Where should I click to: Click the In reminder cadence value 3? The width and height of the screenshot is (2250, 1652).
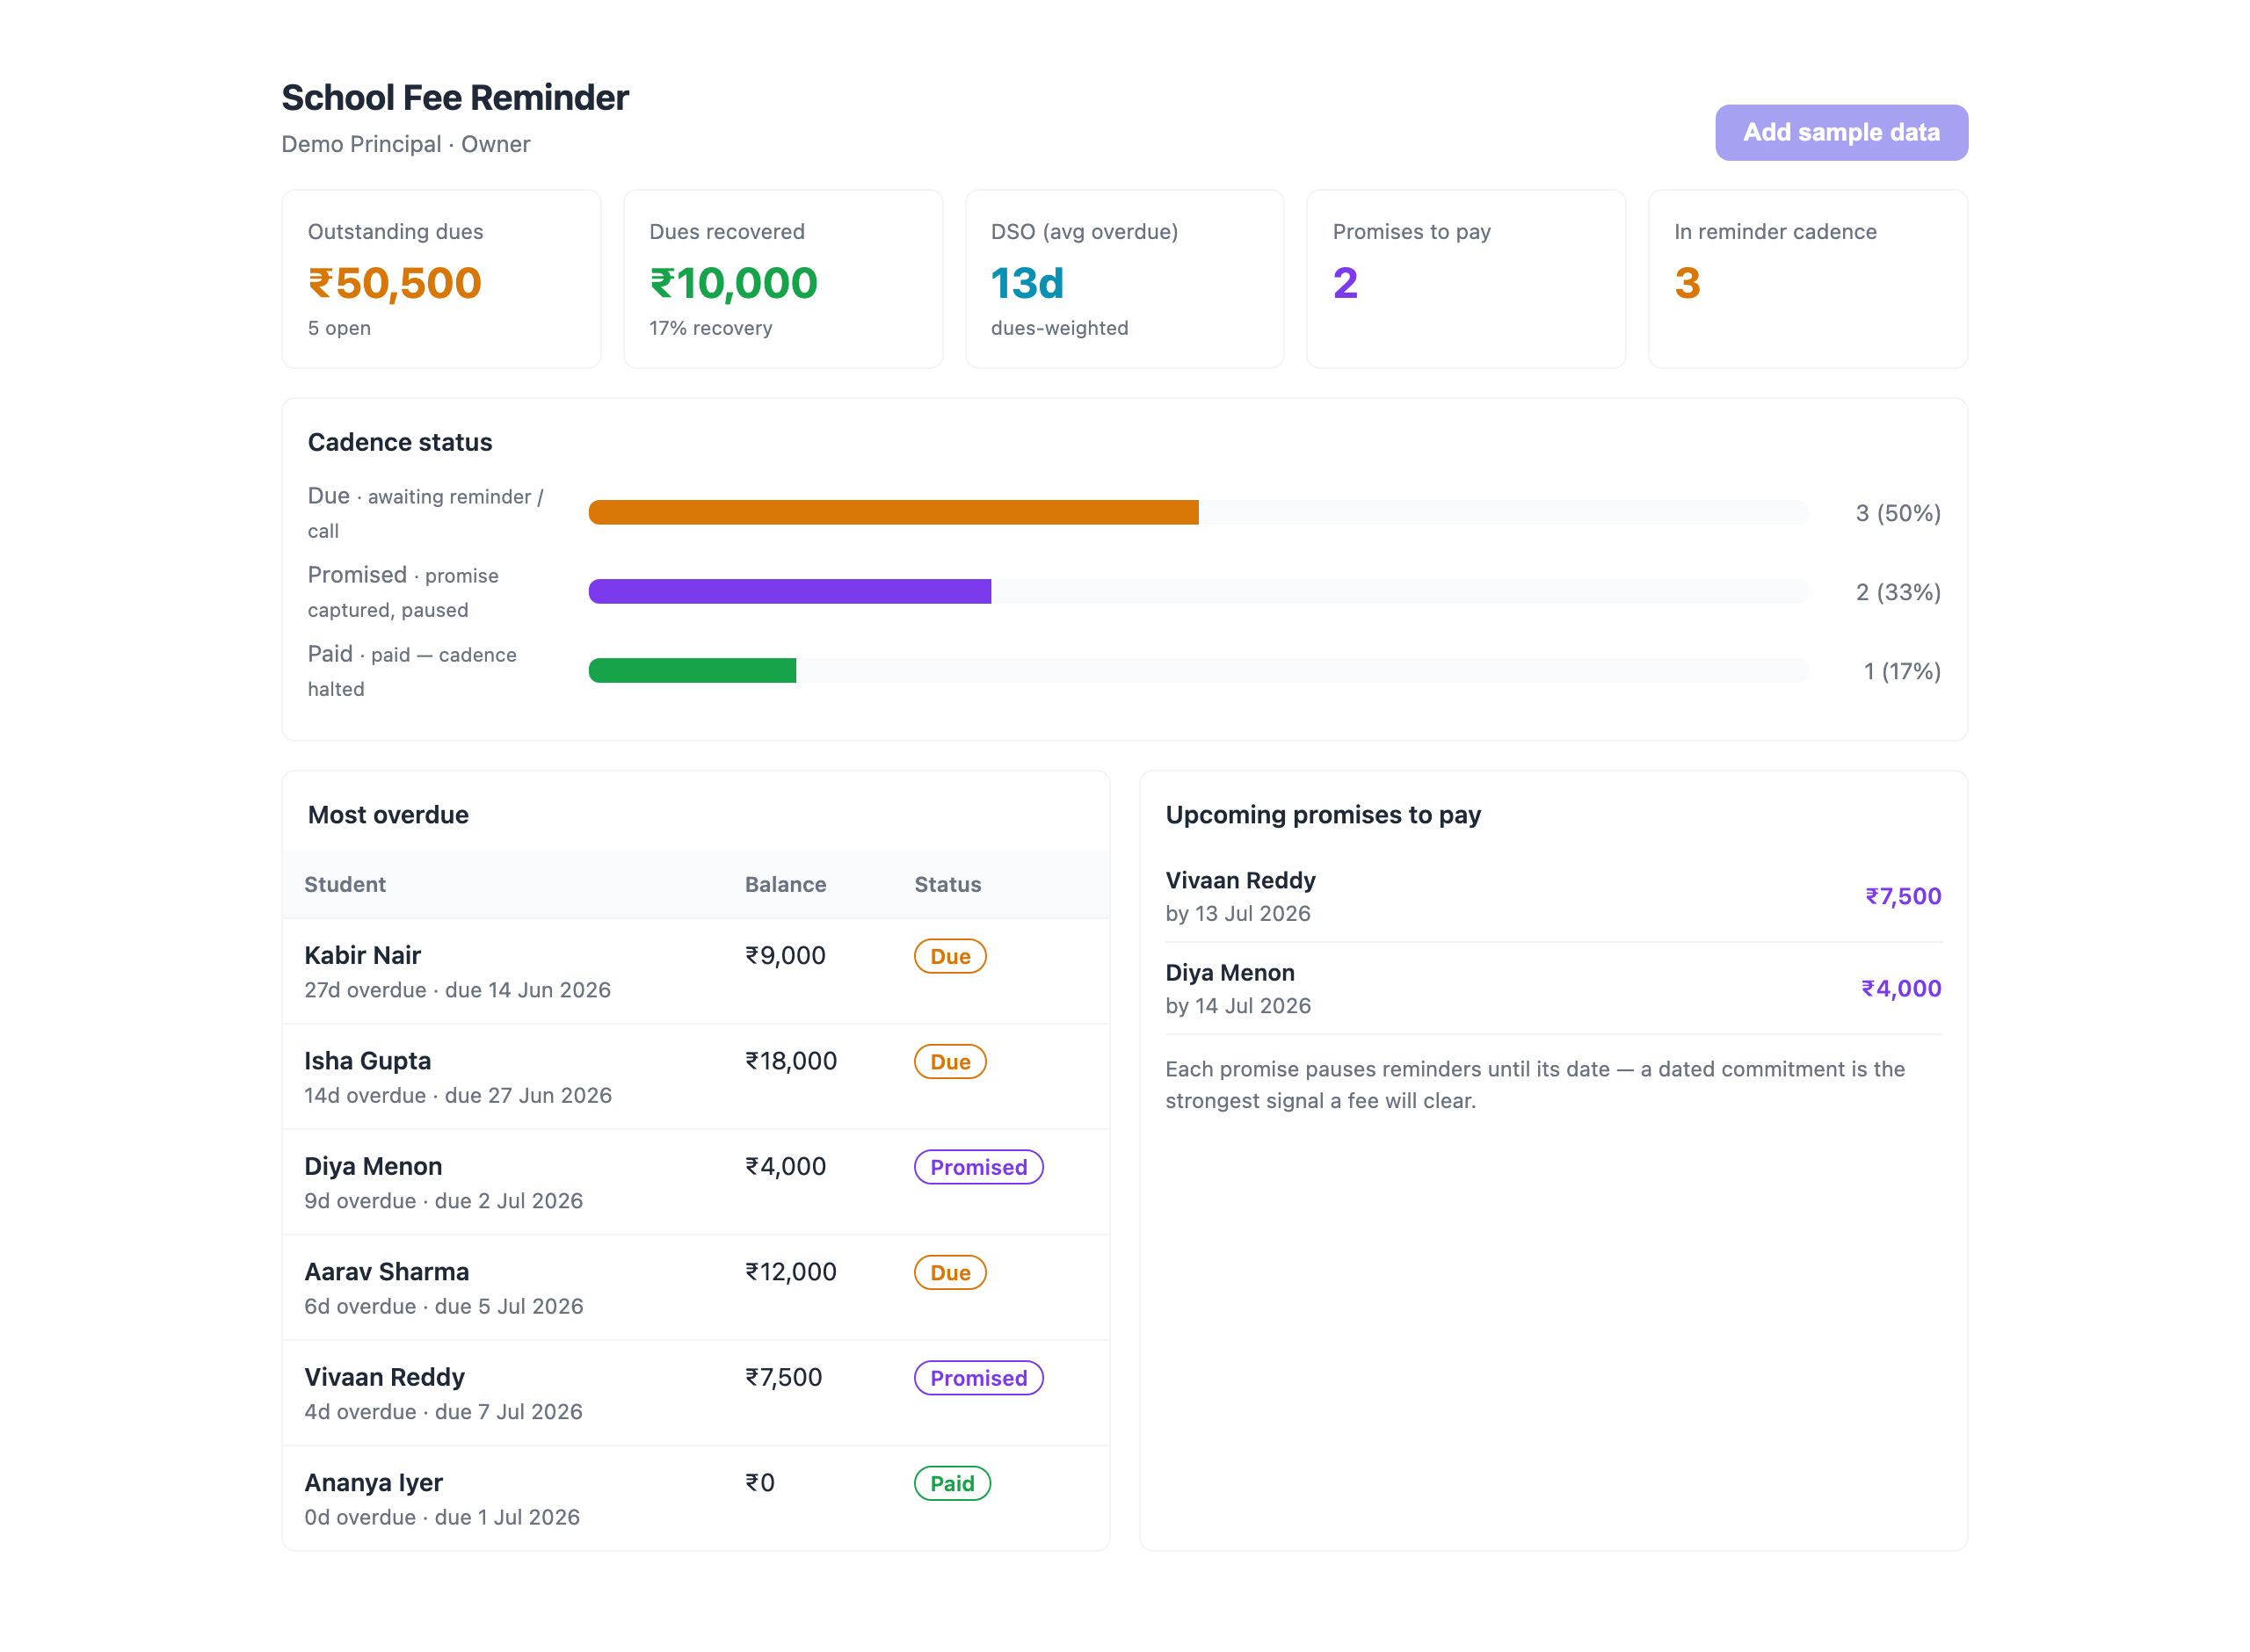point(1687,283)
